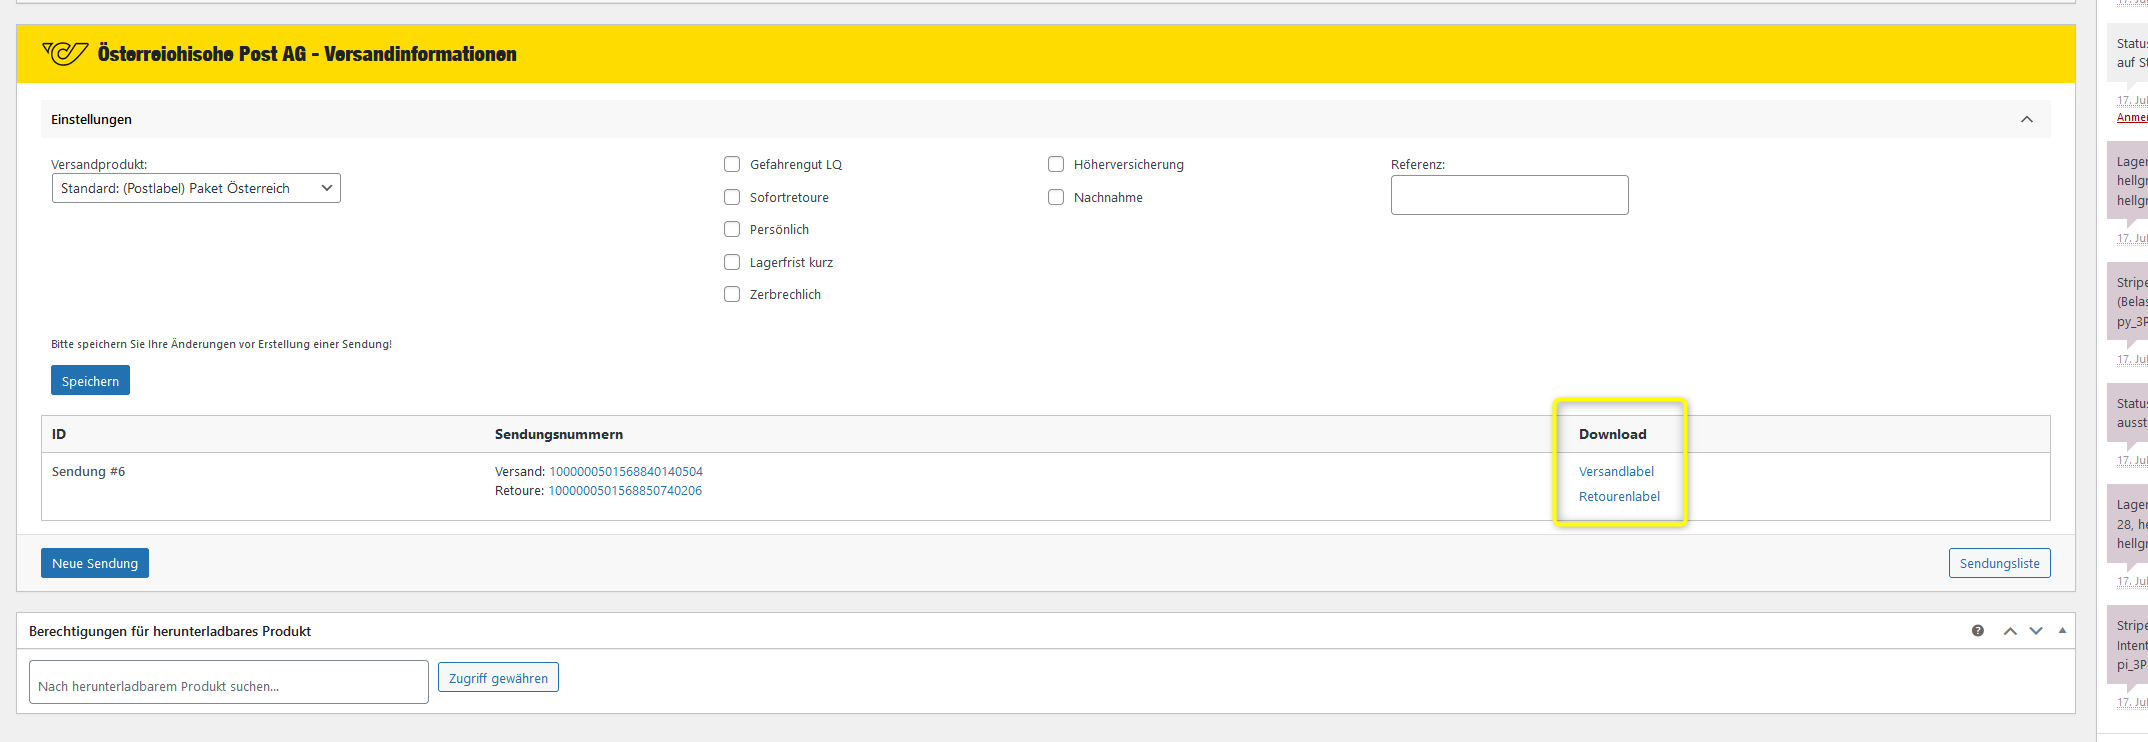2148x742 pixels.
Task: Download the Retourenlabel
Action: [1619, 496]
